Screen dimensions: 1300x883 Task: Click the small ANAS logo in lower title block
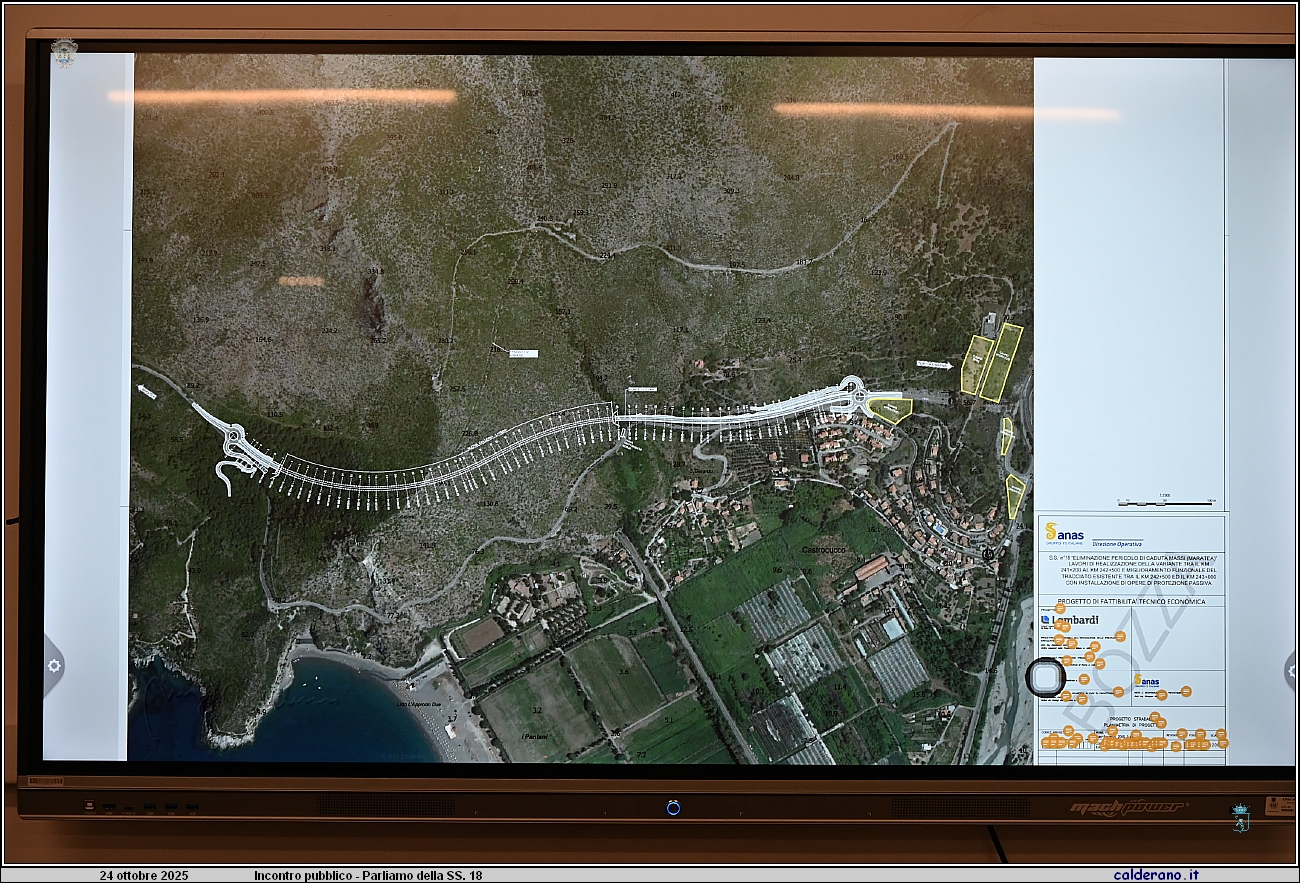(x=1146, y=681)
